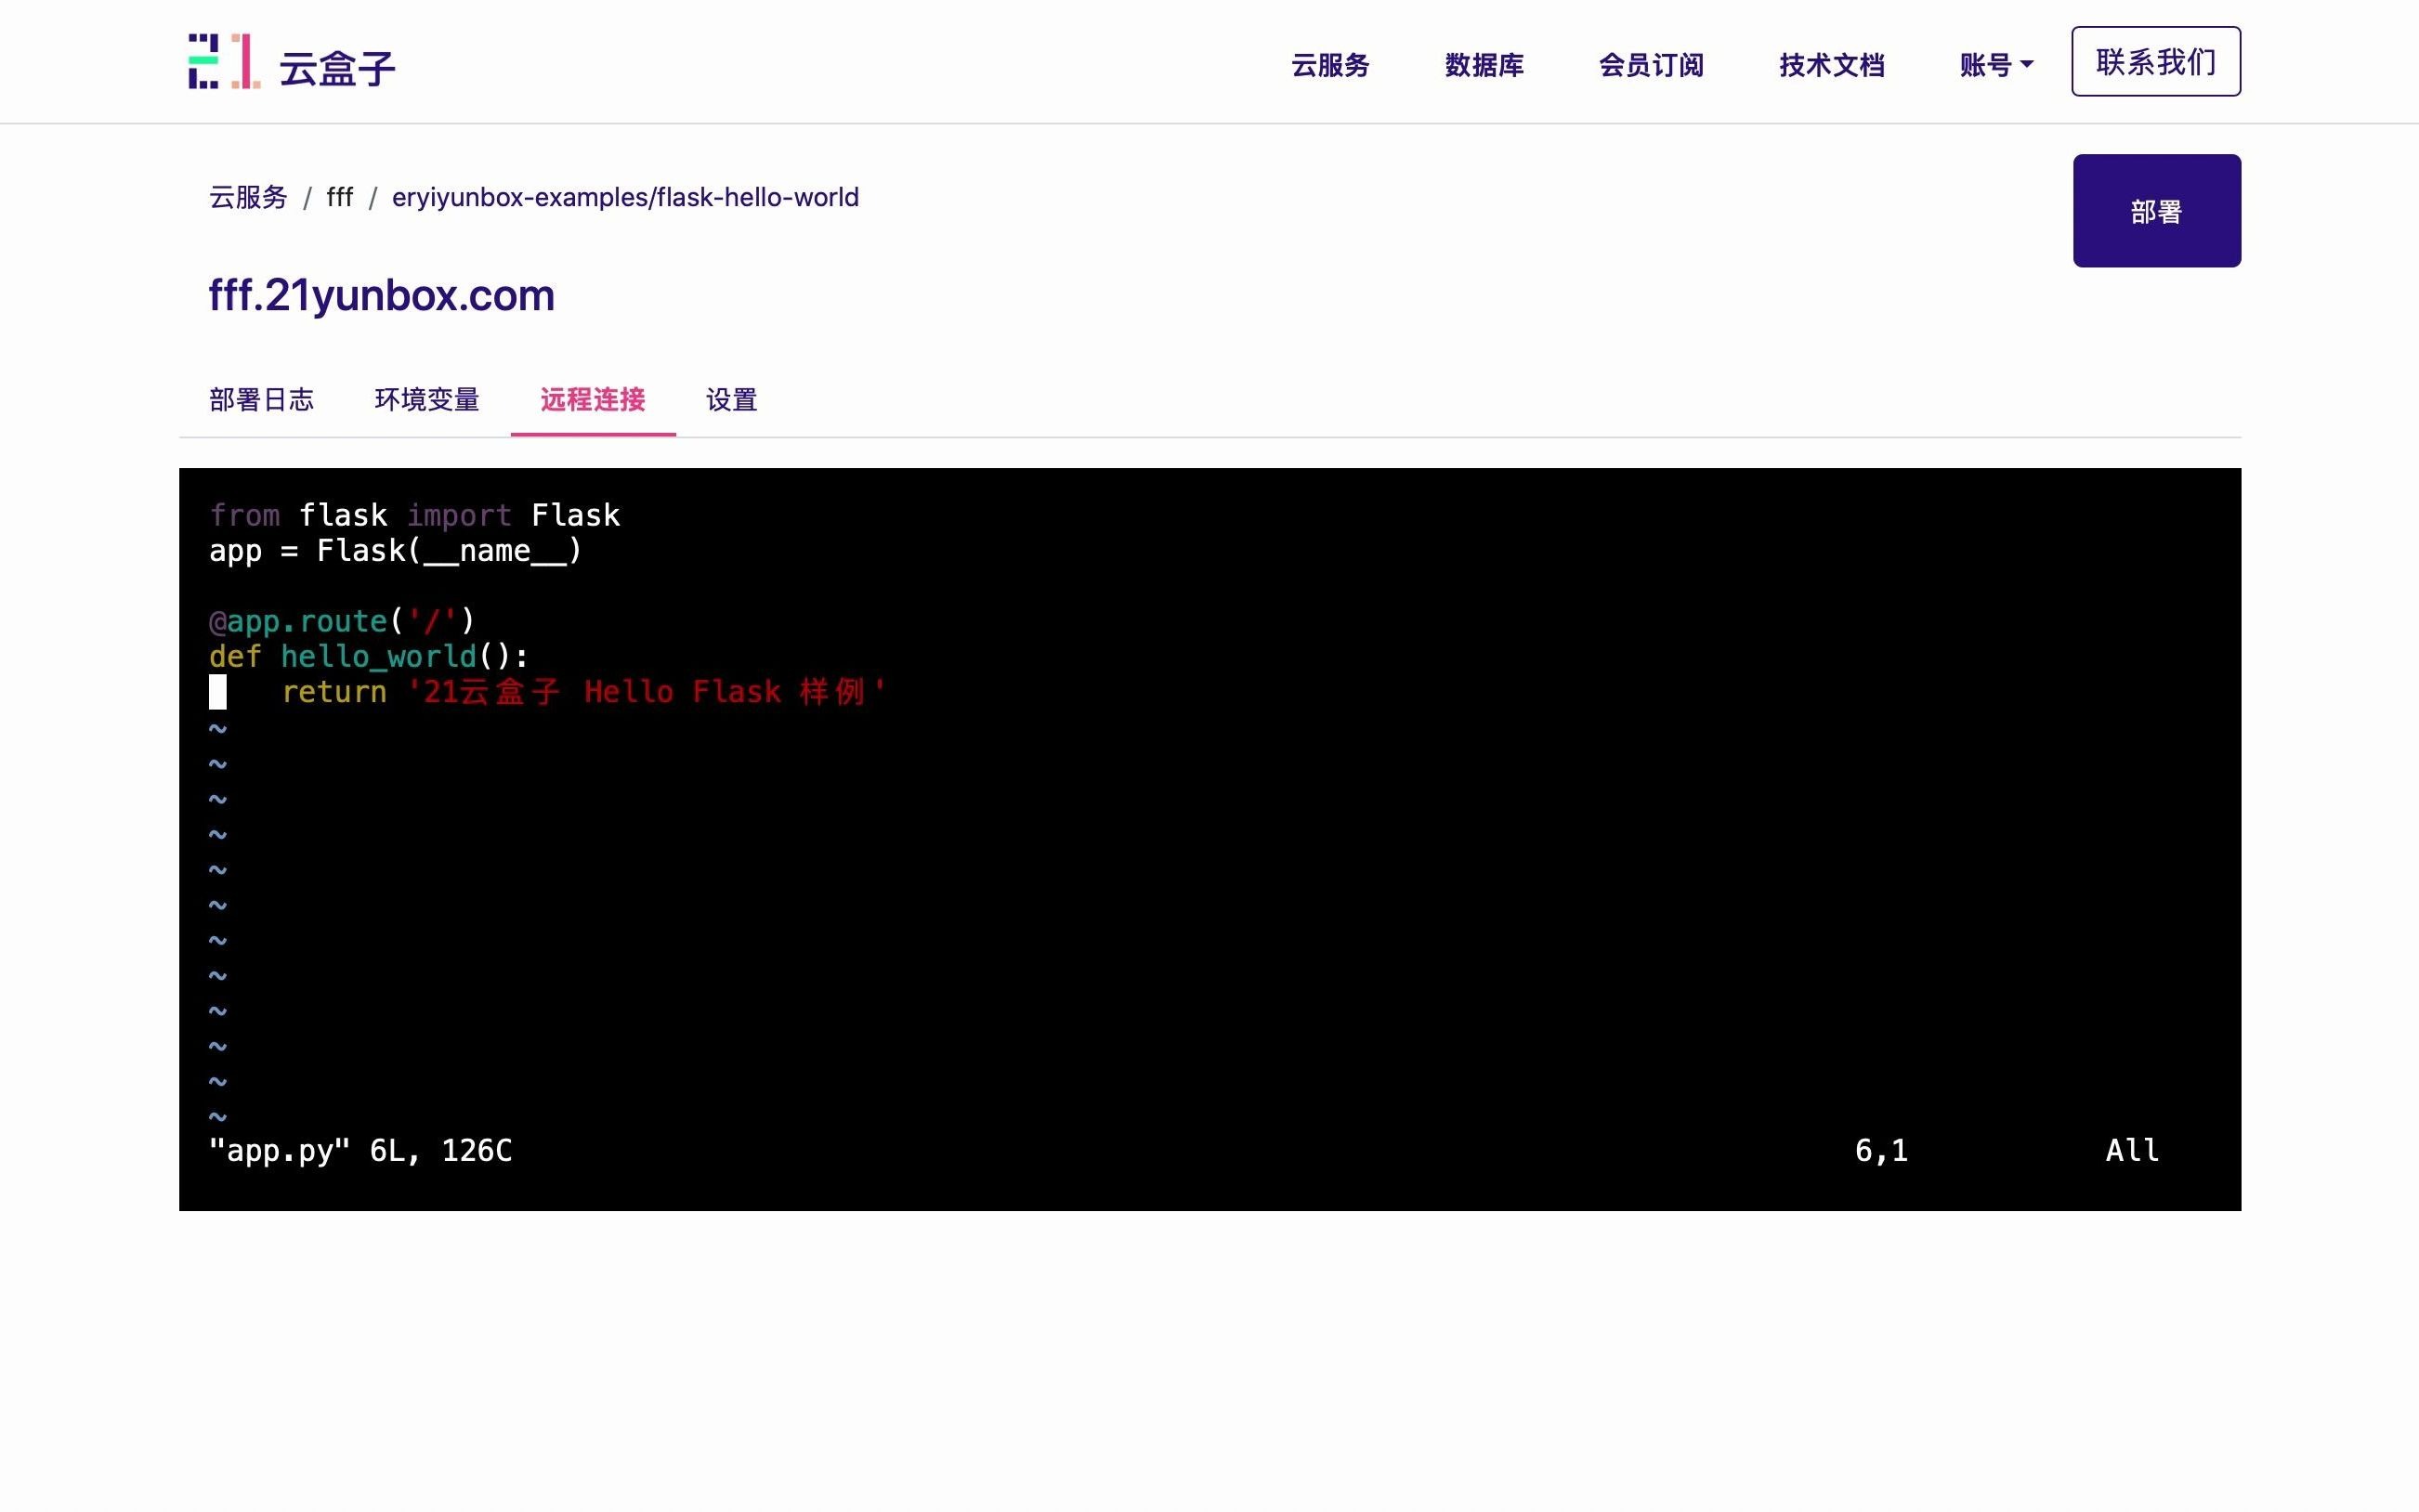2419x1512 pixels.
Task: Open 技术文档 in the top nav
Action: pyautogui.click(x=1831, y=65)
